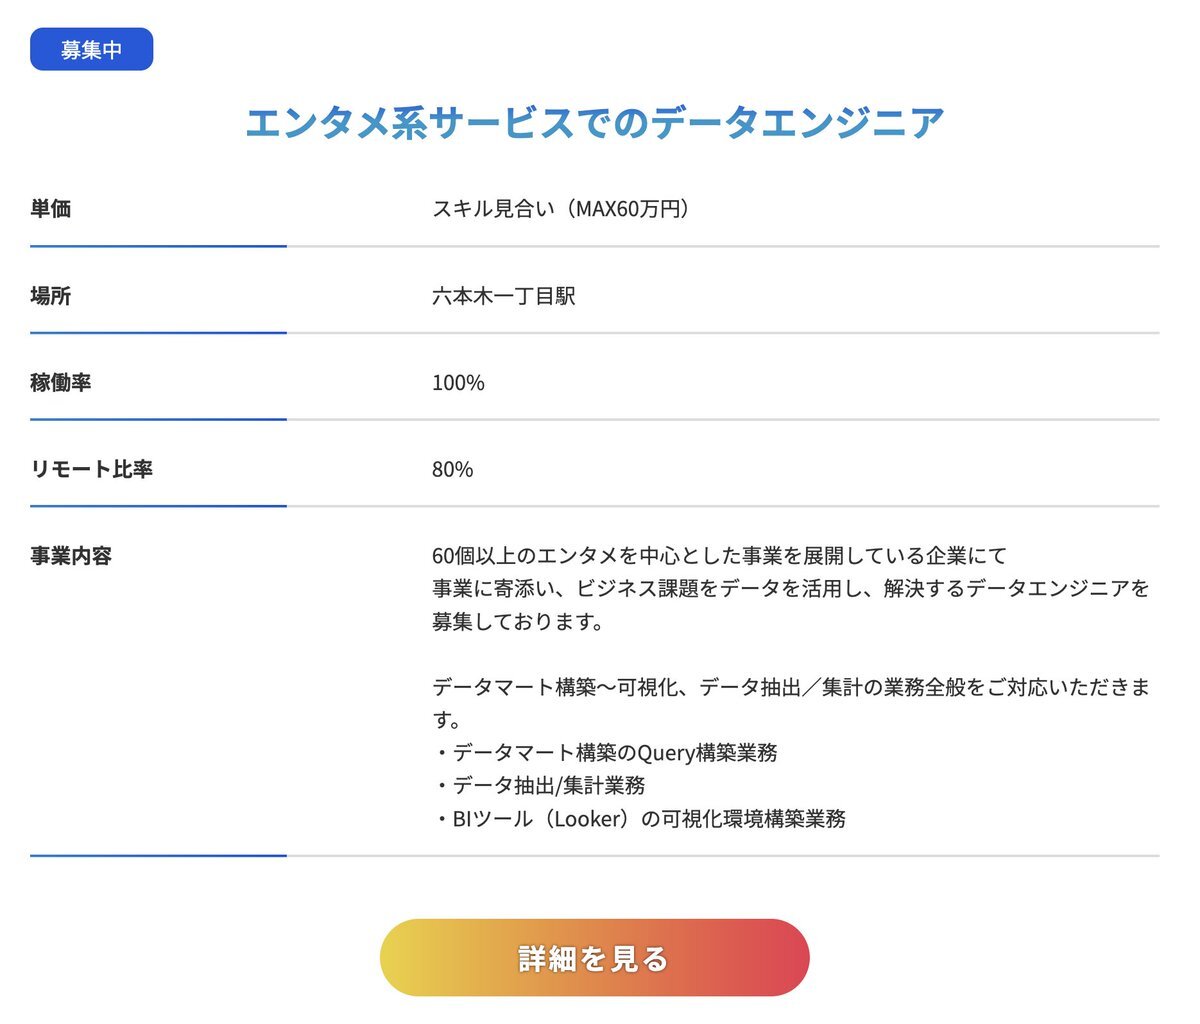This screenshot has height=1024, width=1200.
Task: Click the 六本木一丁目駅 location text
Action: pyautogui.click(x=504, y=296)
